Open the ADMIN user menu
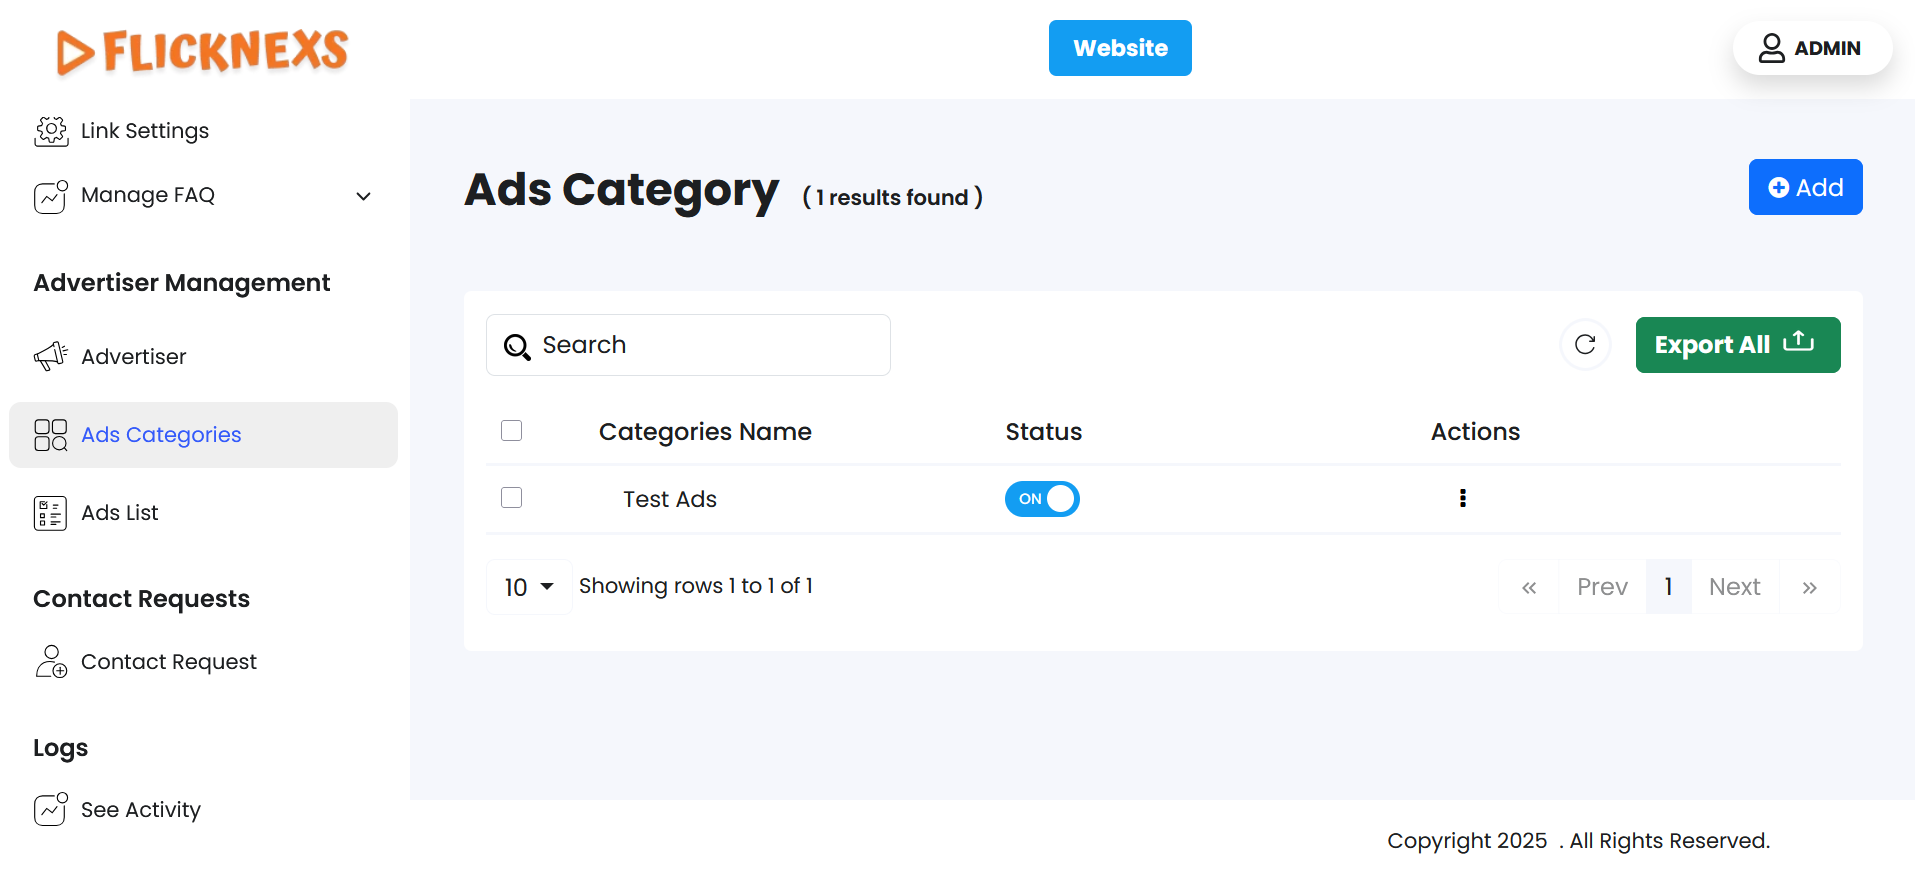1915x877 pixels. [x=1812, y=48]
